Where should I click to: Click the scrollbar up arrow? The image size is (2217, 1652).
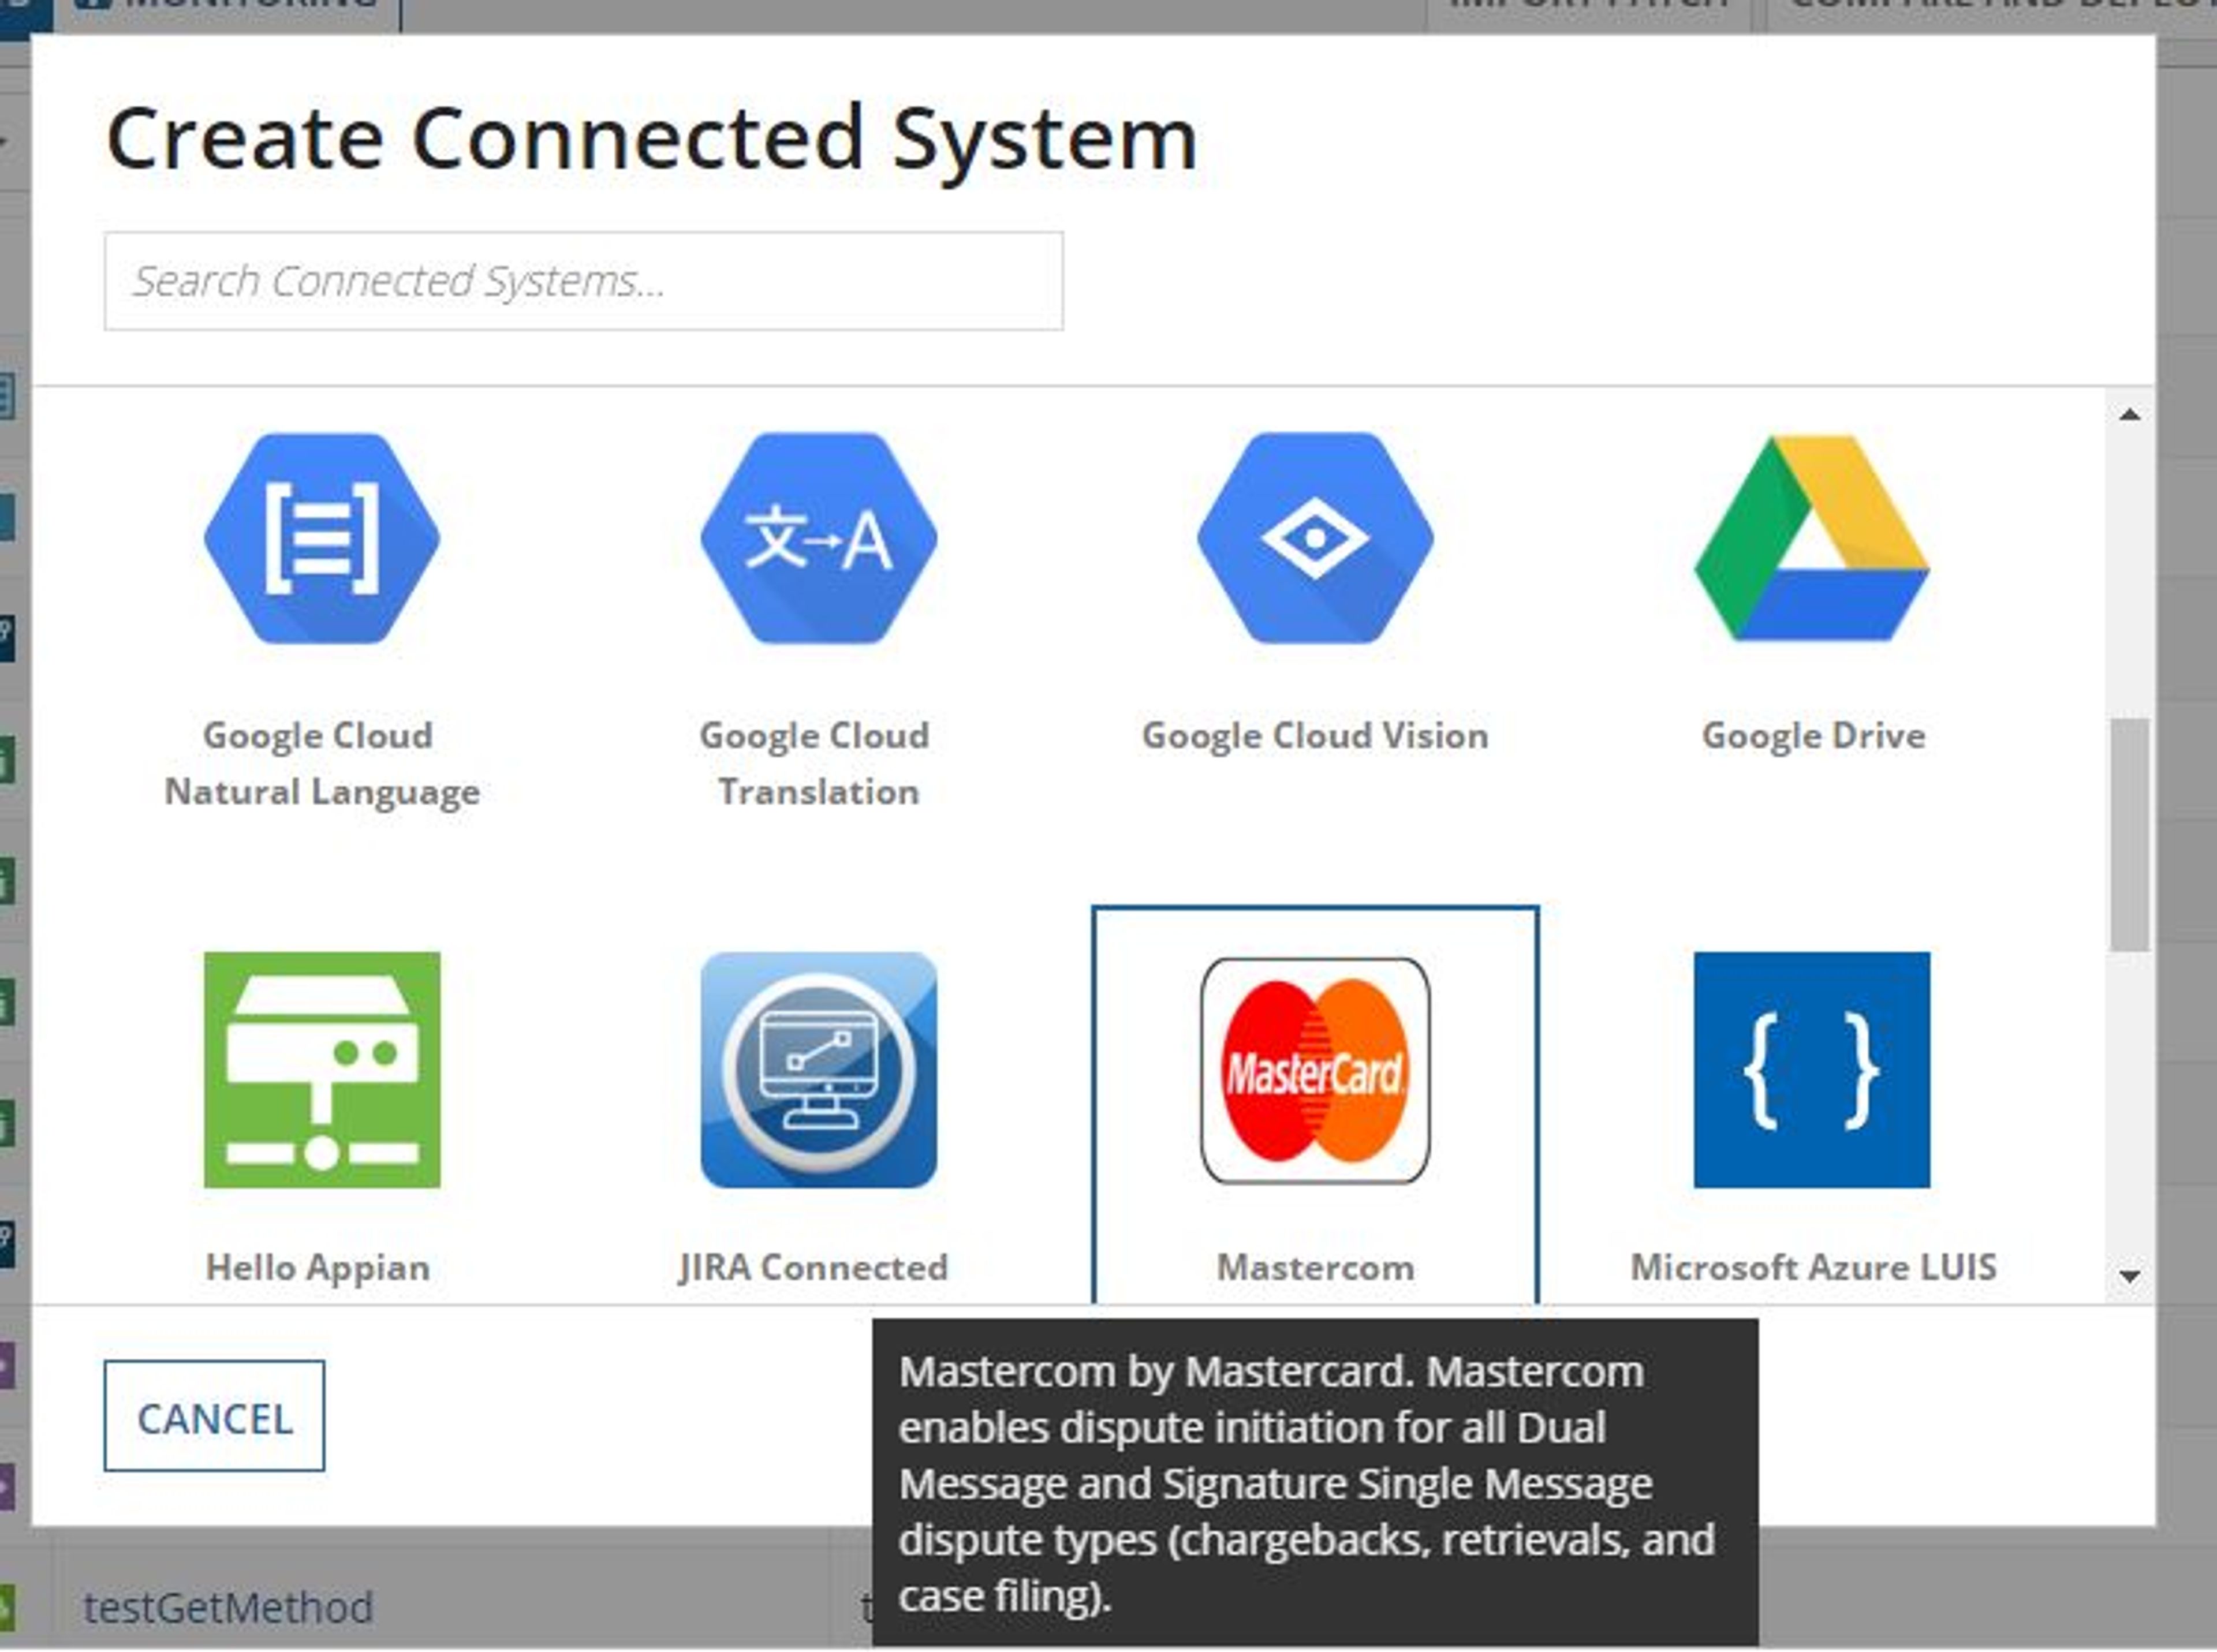click(x=2130, y=414)
